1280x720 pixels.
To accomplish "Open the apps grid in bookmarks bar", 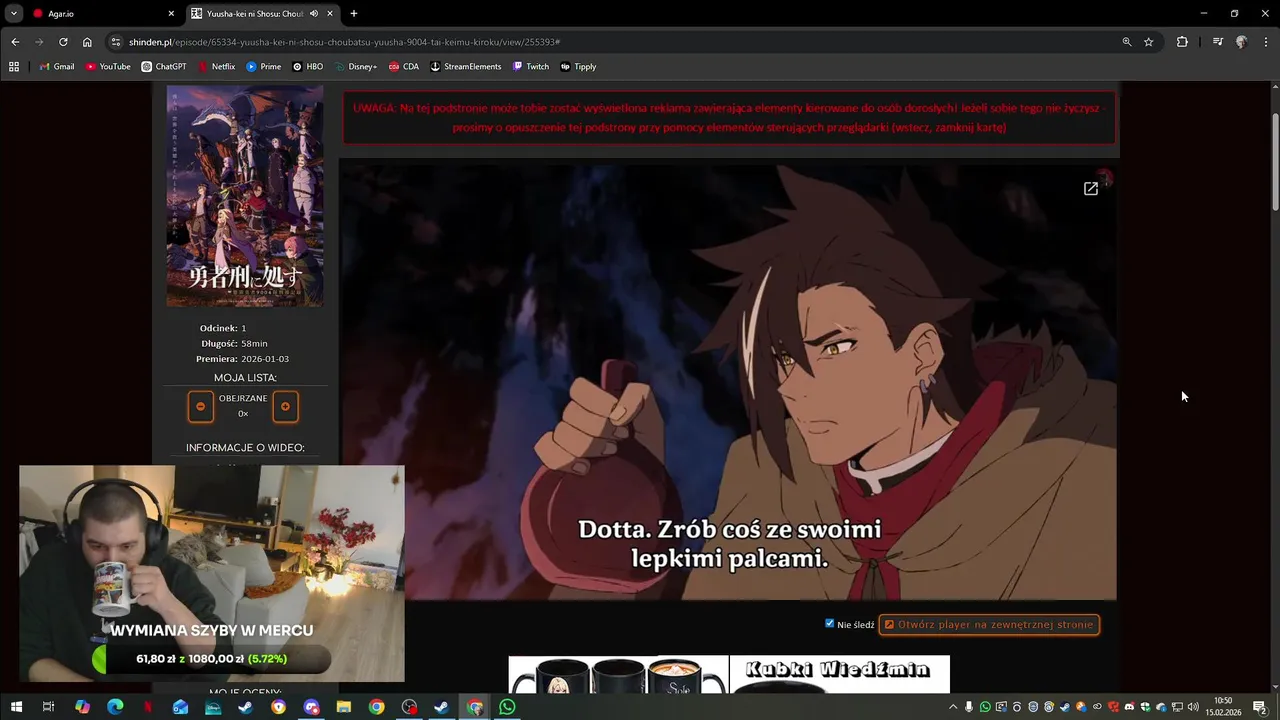I will 14,67.
